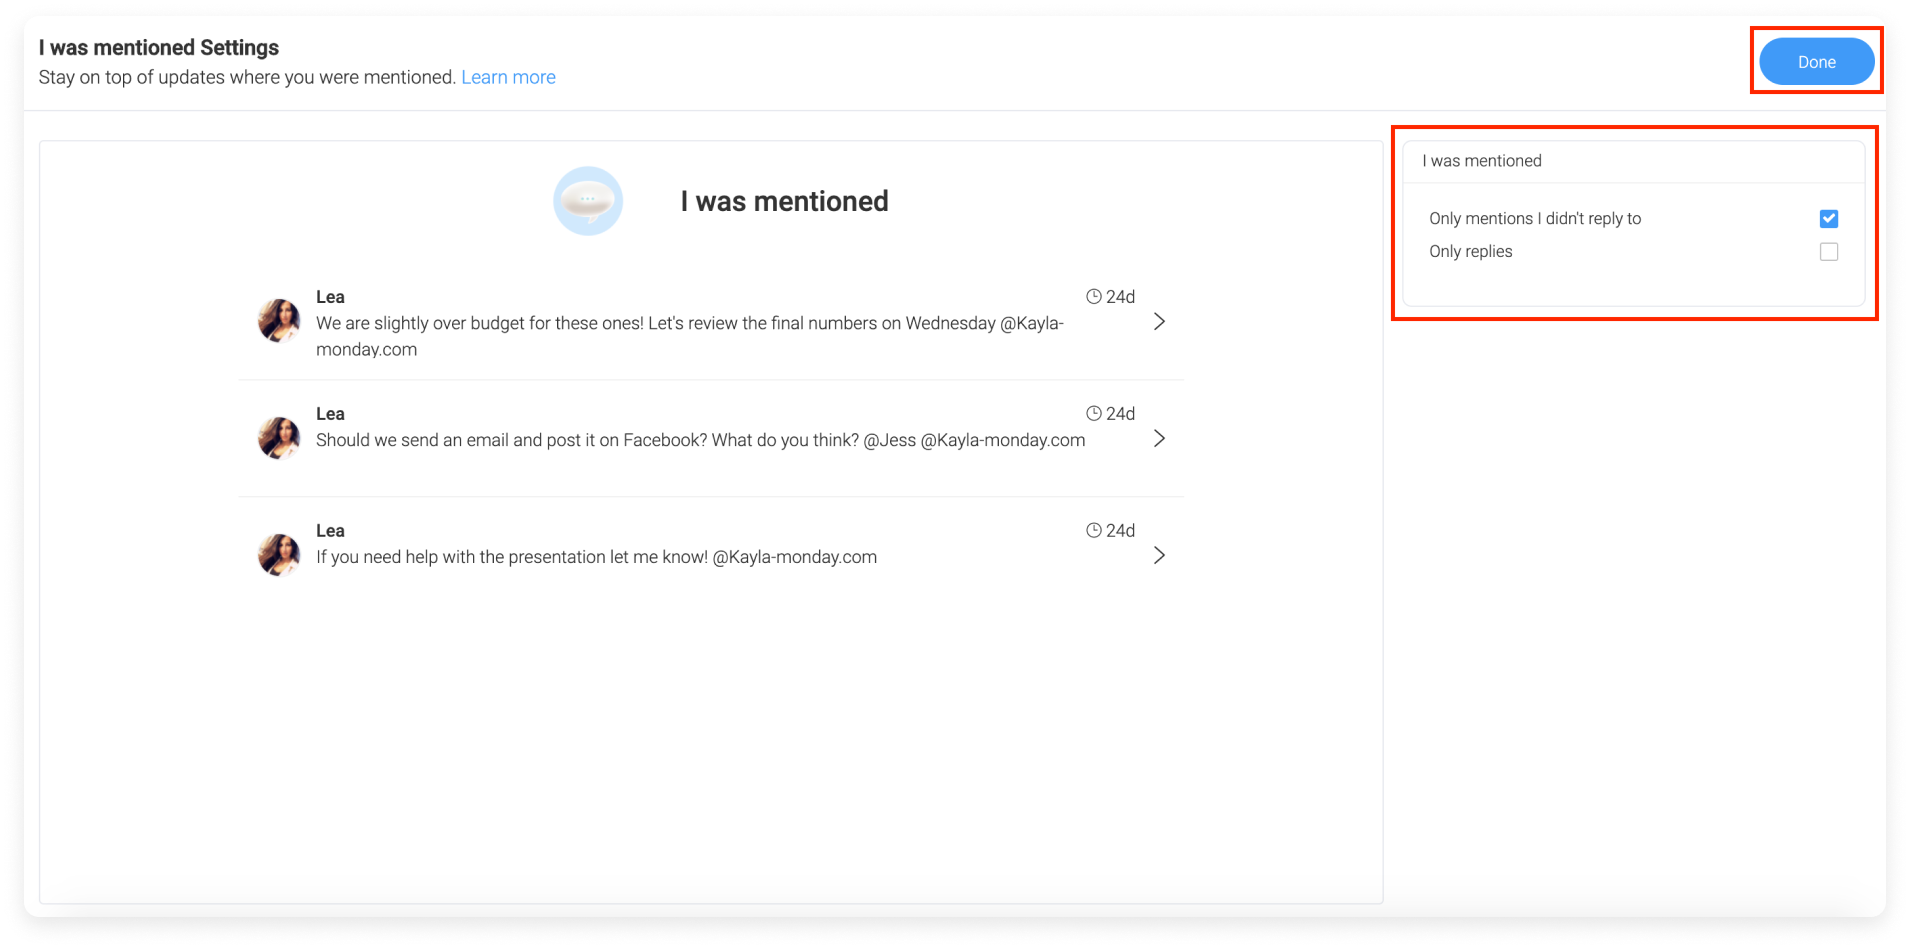This screenshot has width=1910, height=949.
Task: Open the presentation help mention chevron
Action: click(x=1159, y=555)
